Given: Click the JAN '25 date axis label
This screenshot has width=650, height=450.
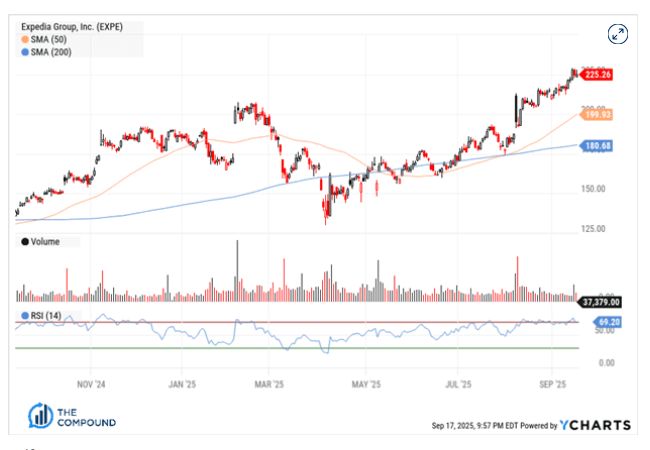Looking at the screenshot, I should pyautogui.click(x=182, y=384).
